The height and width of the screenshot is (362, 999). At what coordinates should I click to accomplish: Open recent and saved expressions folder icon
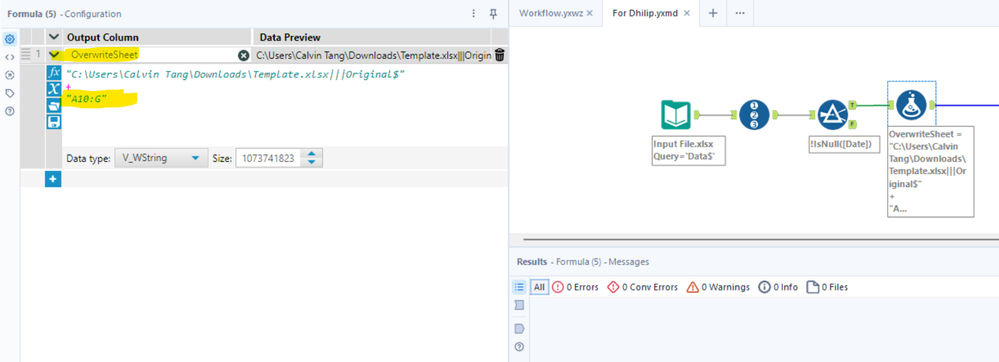tap(54, 105)
